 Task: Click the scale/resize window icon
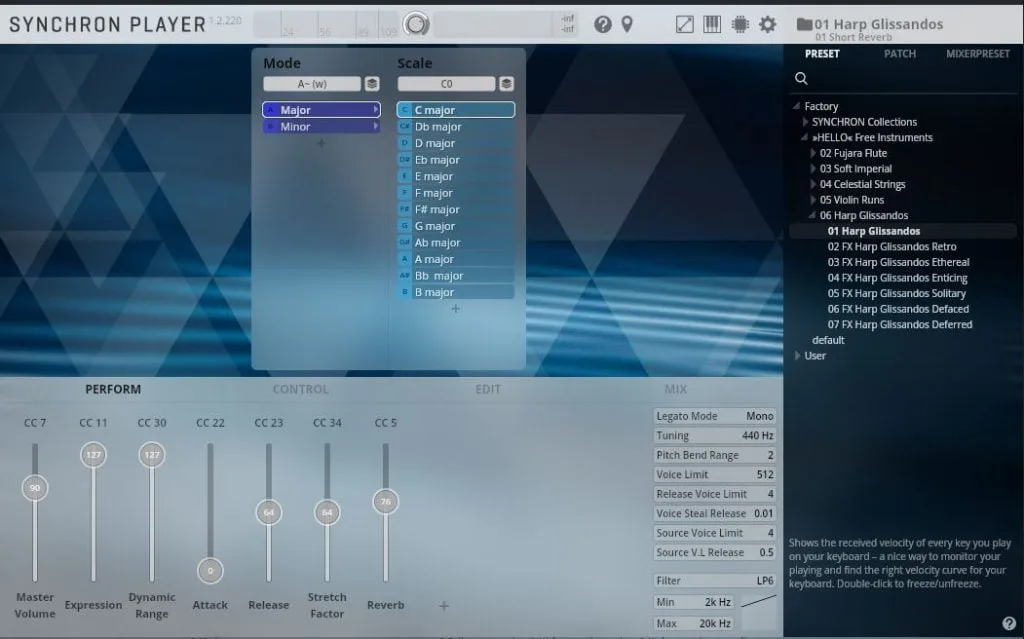pos(684,22)
